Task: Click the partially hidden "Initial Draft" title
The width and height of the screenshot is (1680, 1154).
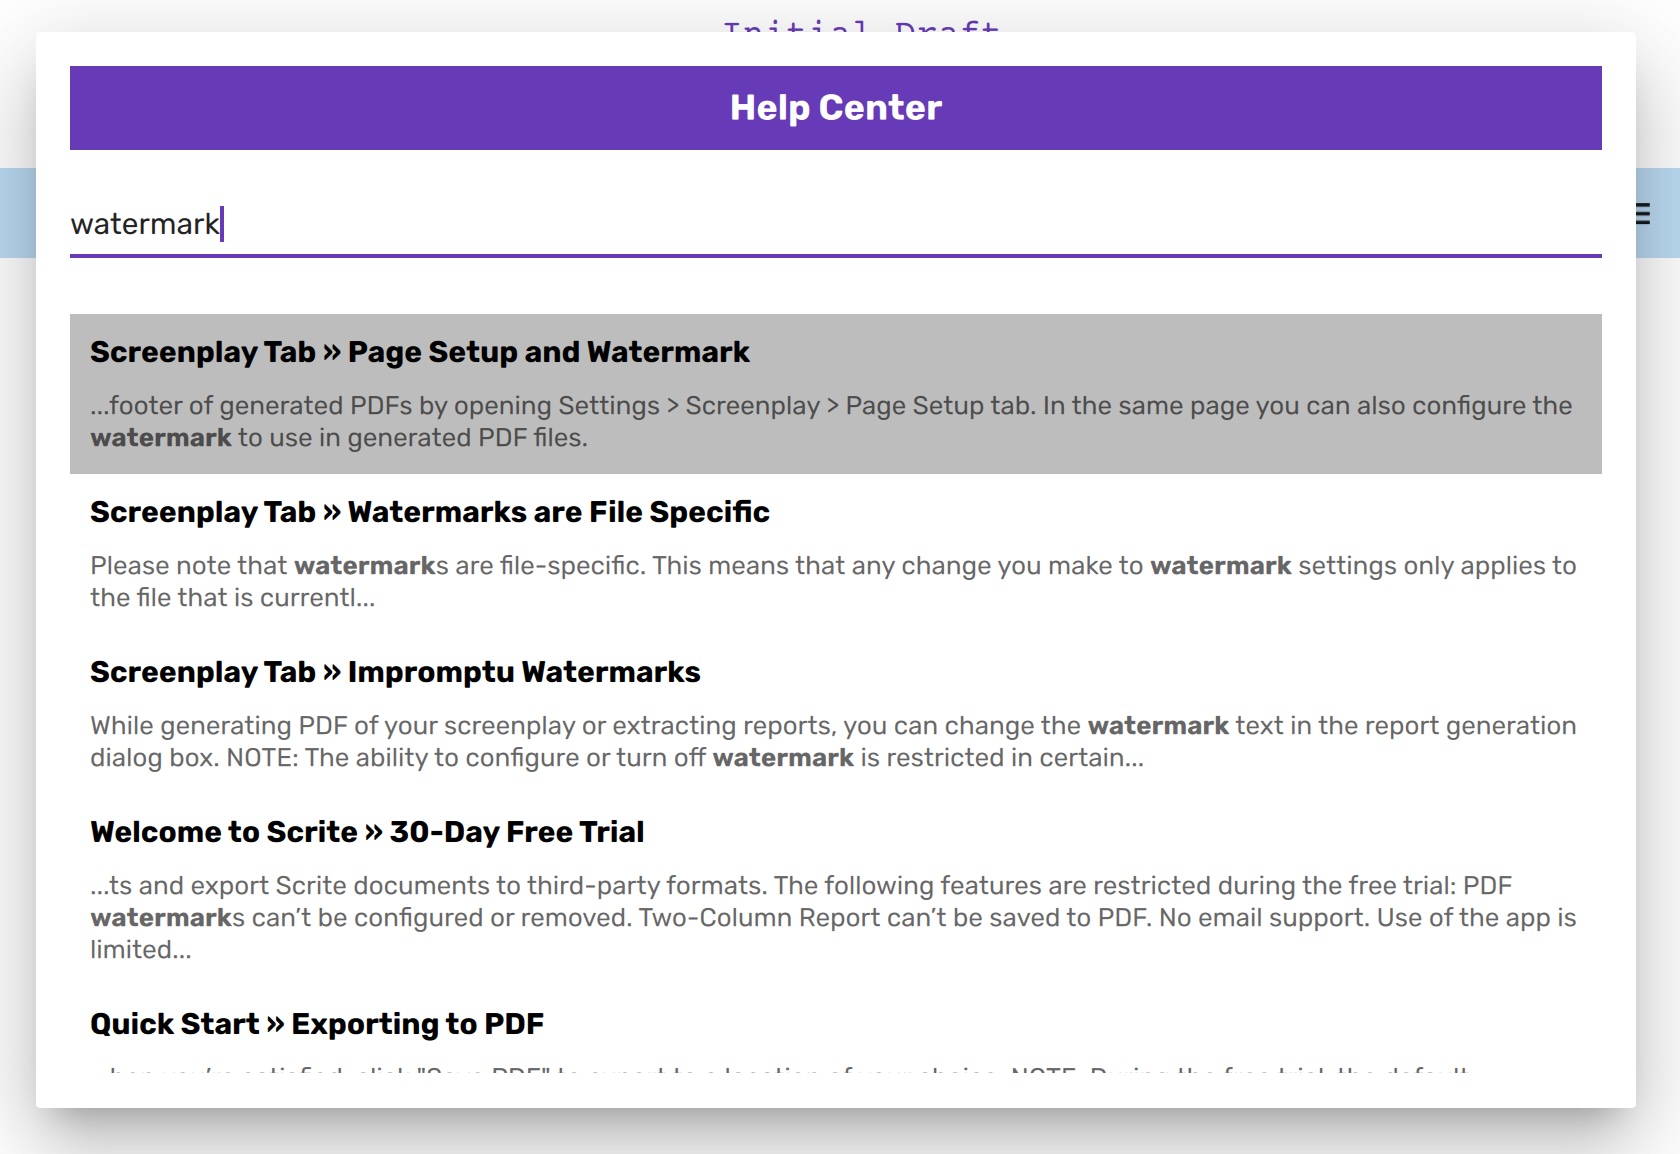Action: (x=861, y=26)
